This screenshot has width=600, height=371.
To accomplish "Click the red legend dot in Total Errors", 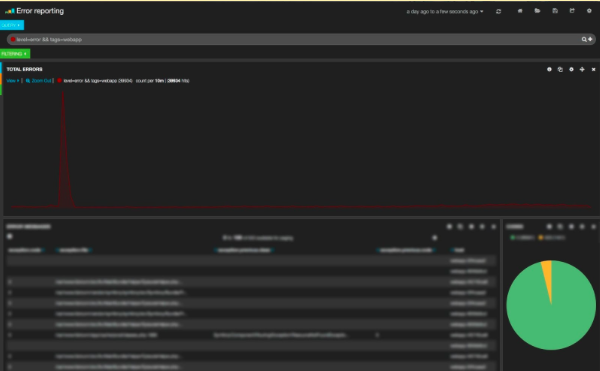I will [x=59, y=81].
